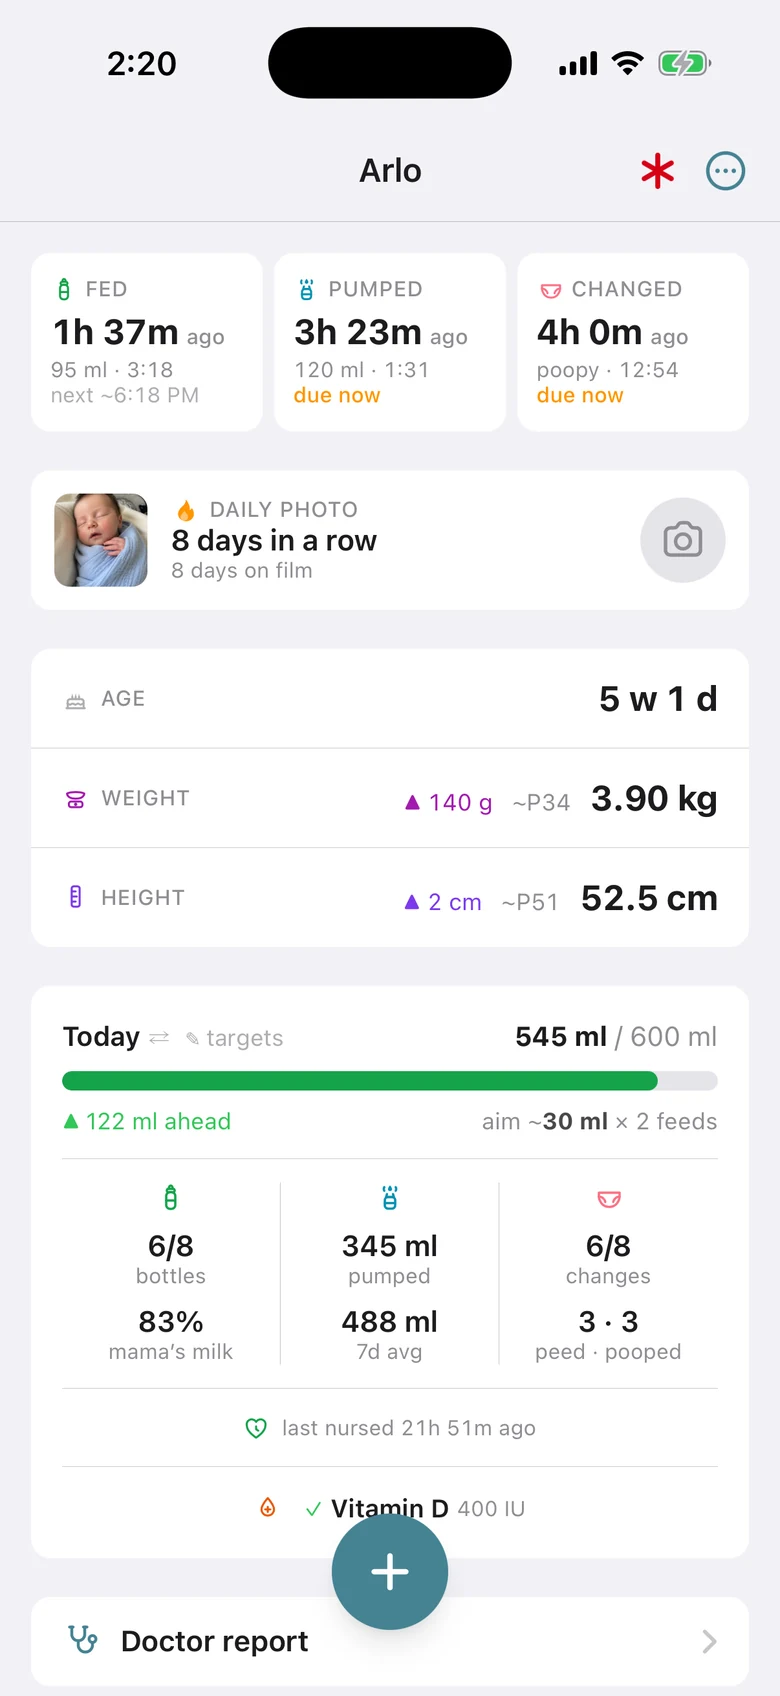This screenshot has width=780, height=1696.
Task: Open the CHANGED diaper status card
Action: [633, 342]
